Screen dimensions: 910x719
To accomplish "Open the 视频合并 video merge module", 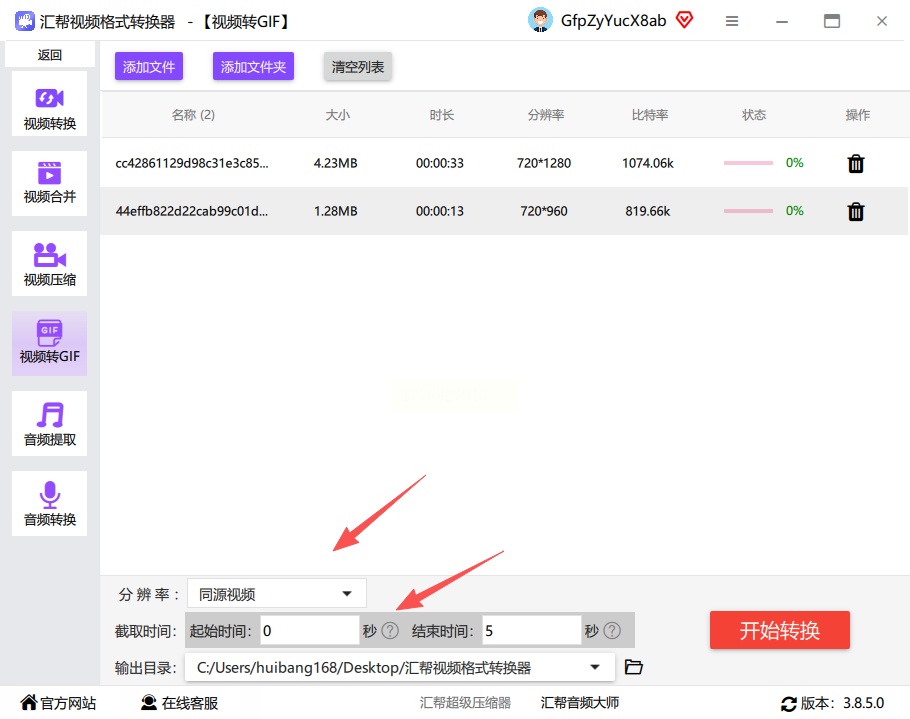I will coord(49,183).
